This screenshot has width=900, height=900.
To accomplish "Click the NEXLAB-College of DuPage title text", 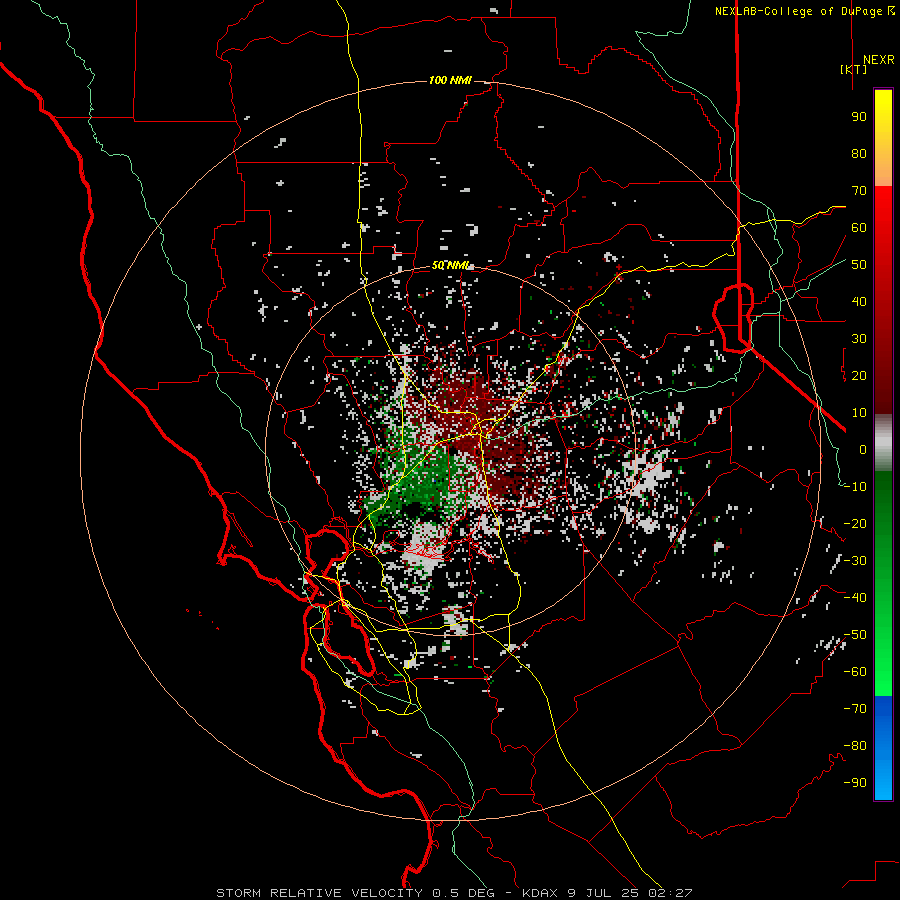I will pyautogui.click(x=804, y=11).
